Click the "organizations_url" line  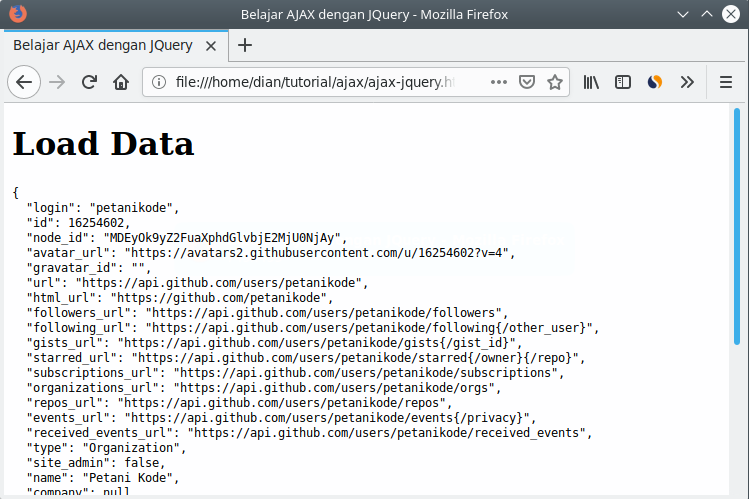264,388
